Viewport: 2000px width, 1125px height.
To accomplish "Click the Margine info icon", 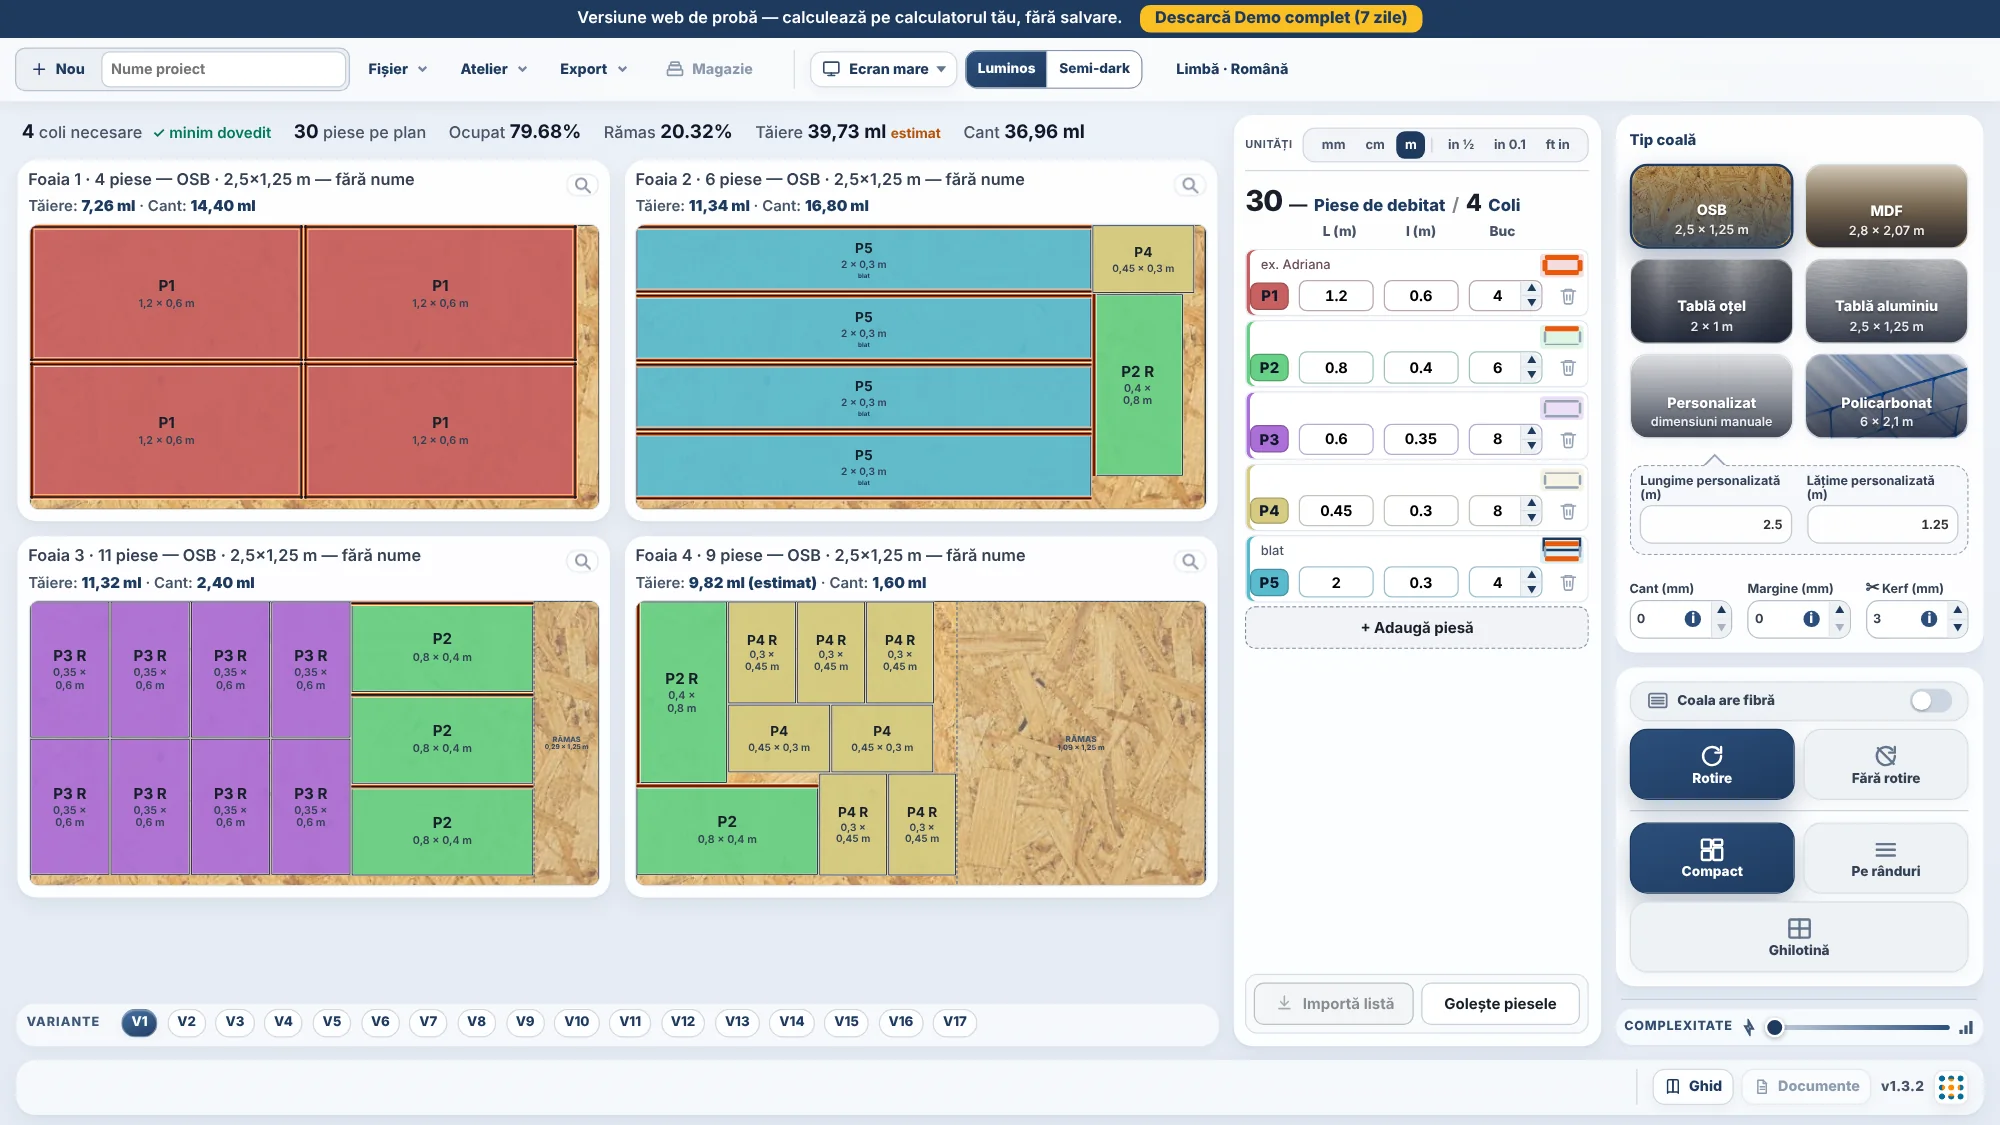I will point(1811,619).
